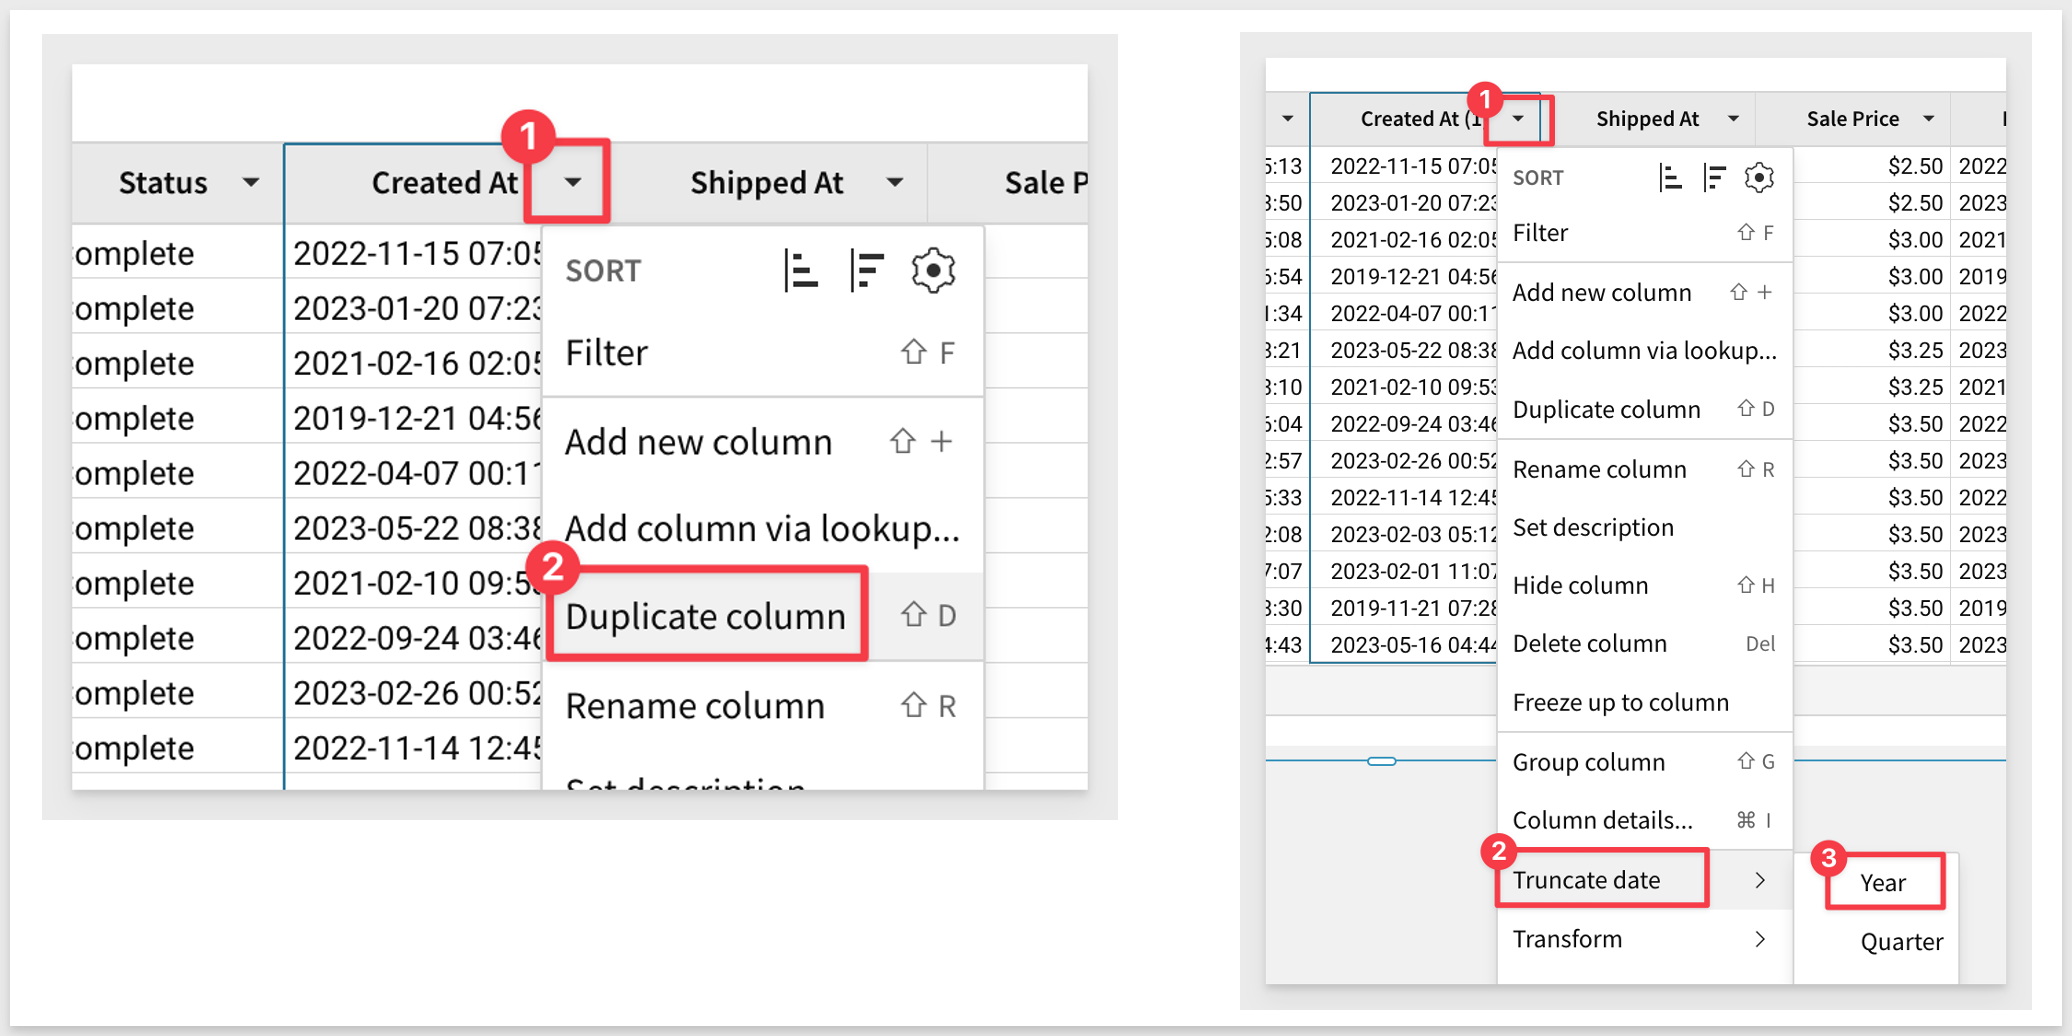Open the Created At column dropdown arrow
This screenshot has width=2072, height=1036.
tap(573, 182)
